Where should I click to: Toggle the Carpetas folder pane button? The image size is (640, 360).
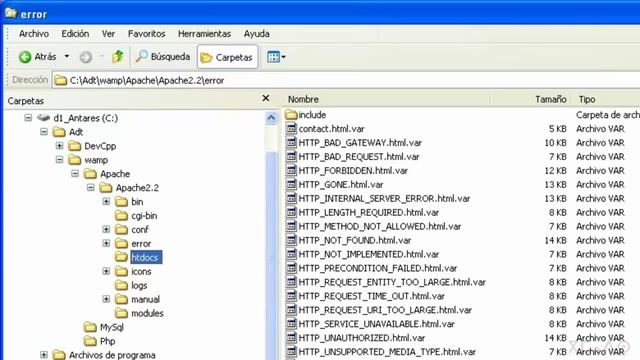(227, 57)
